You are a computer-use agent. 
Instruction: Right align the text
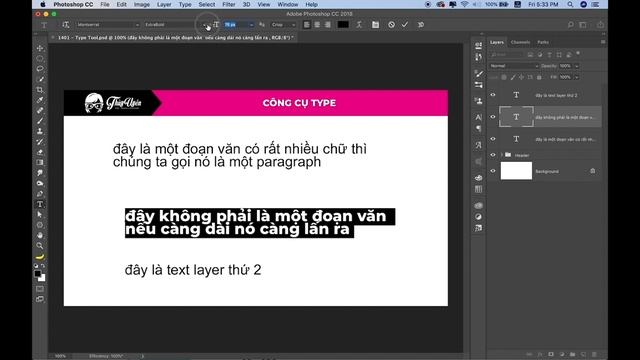click(328, 25)
